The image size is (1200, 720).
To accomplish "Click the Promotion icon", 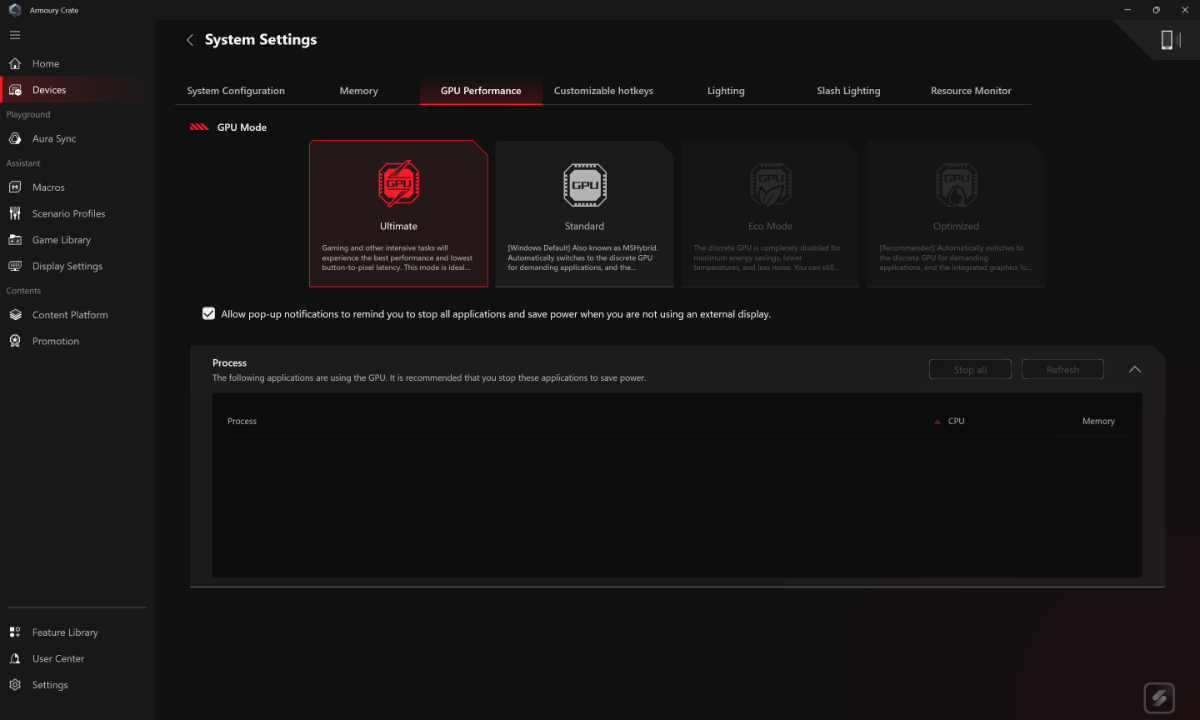I will (15, 341).
